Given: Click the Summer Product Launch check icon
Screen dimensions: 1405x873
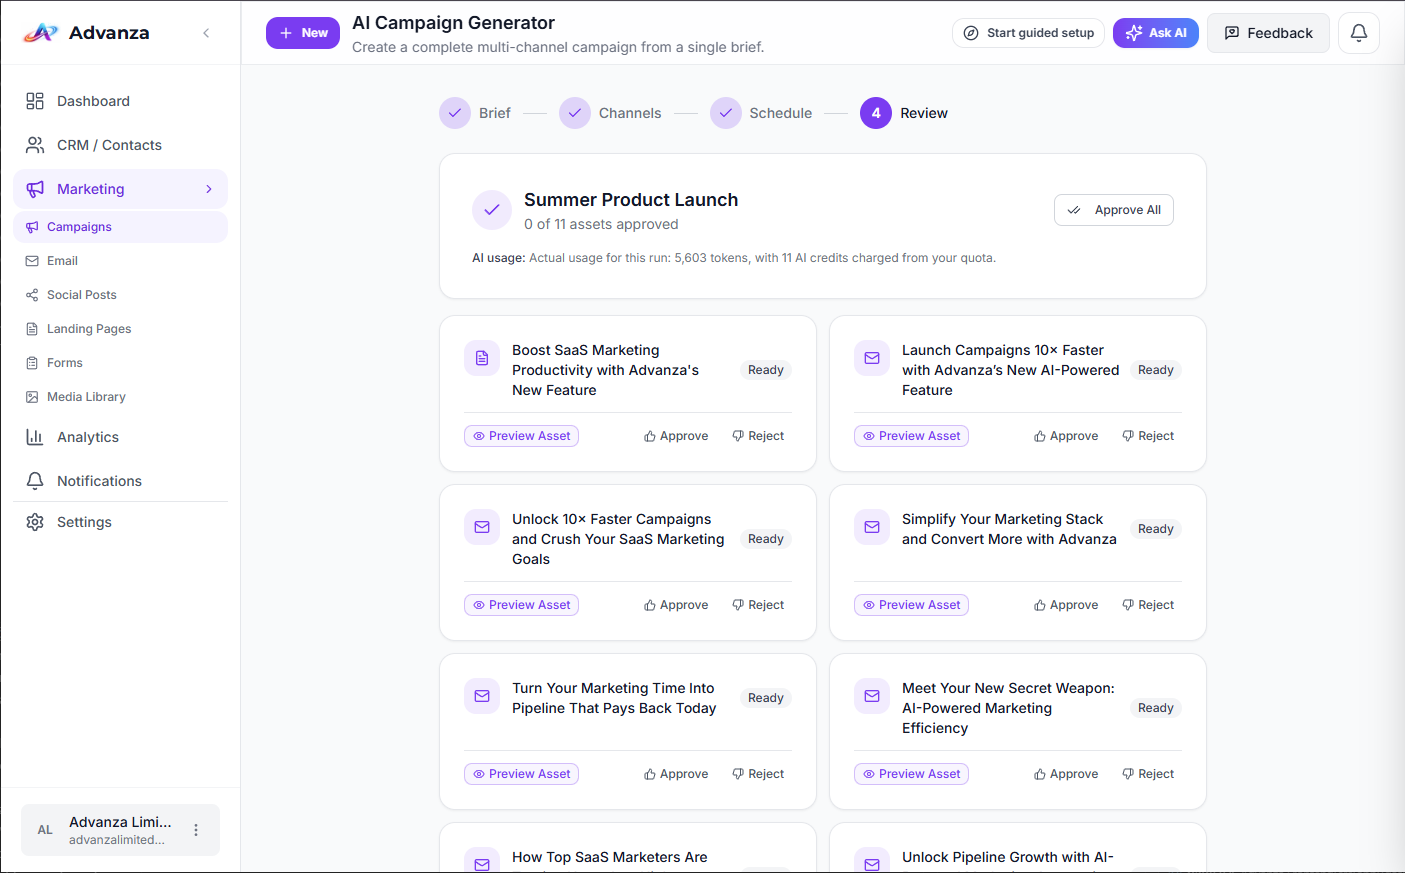Looking at the screenshot, I should (x=492, y=210).
